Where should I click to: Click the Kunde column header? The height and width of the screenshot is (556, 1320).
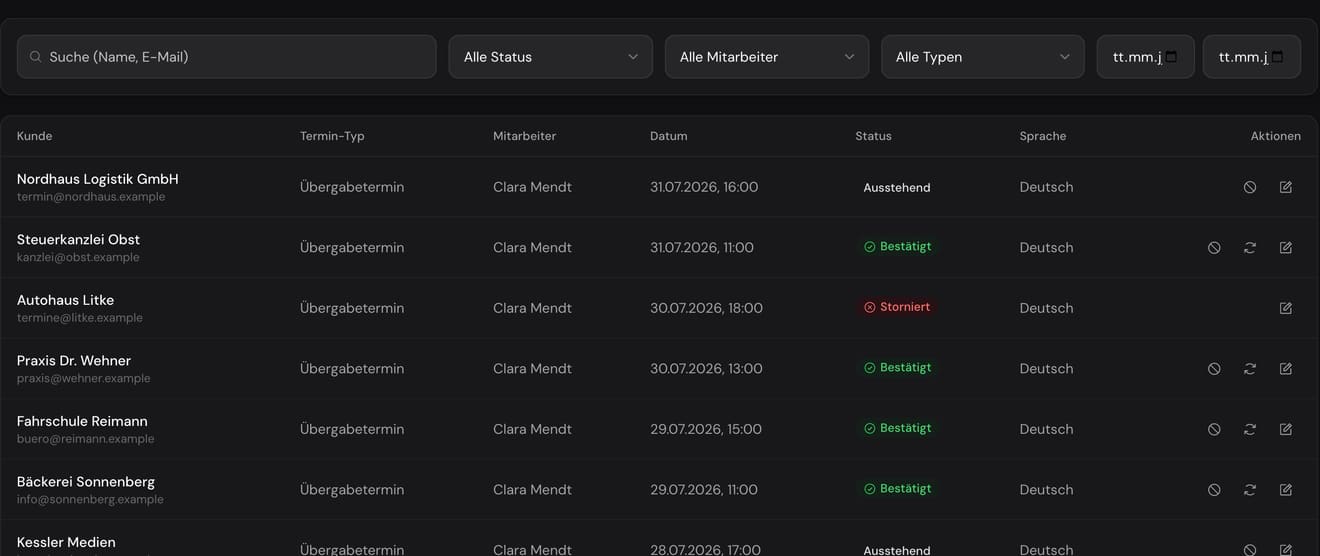point(35,136)
